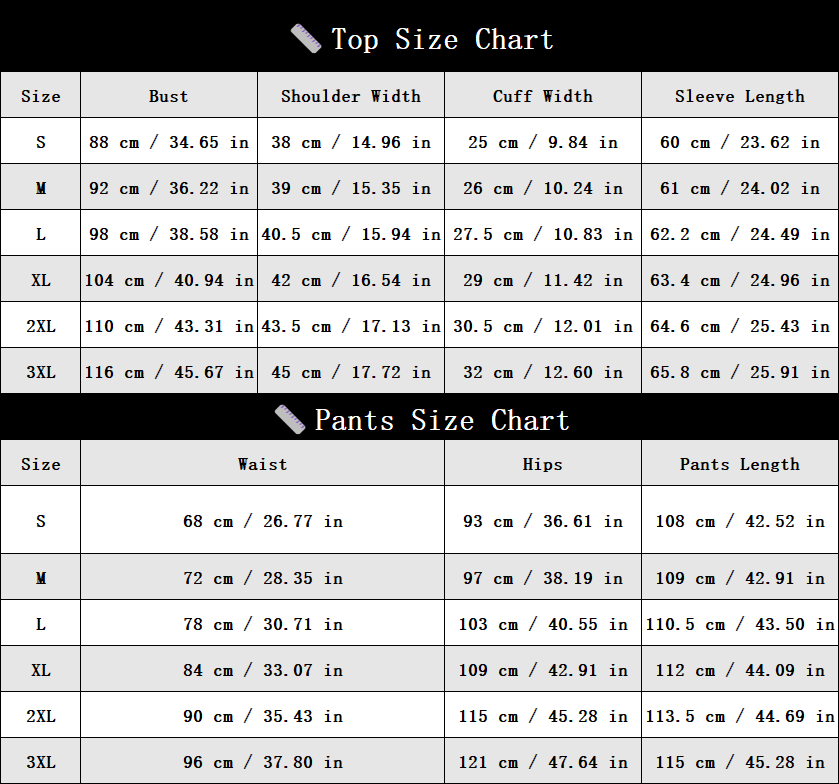The height and width of the screenshot is (784, 839).
Task: Click the ruler icon beside Top Size Chart
Action: coord(306,39)
